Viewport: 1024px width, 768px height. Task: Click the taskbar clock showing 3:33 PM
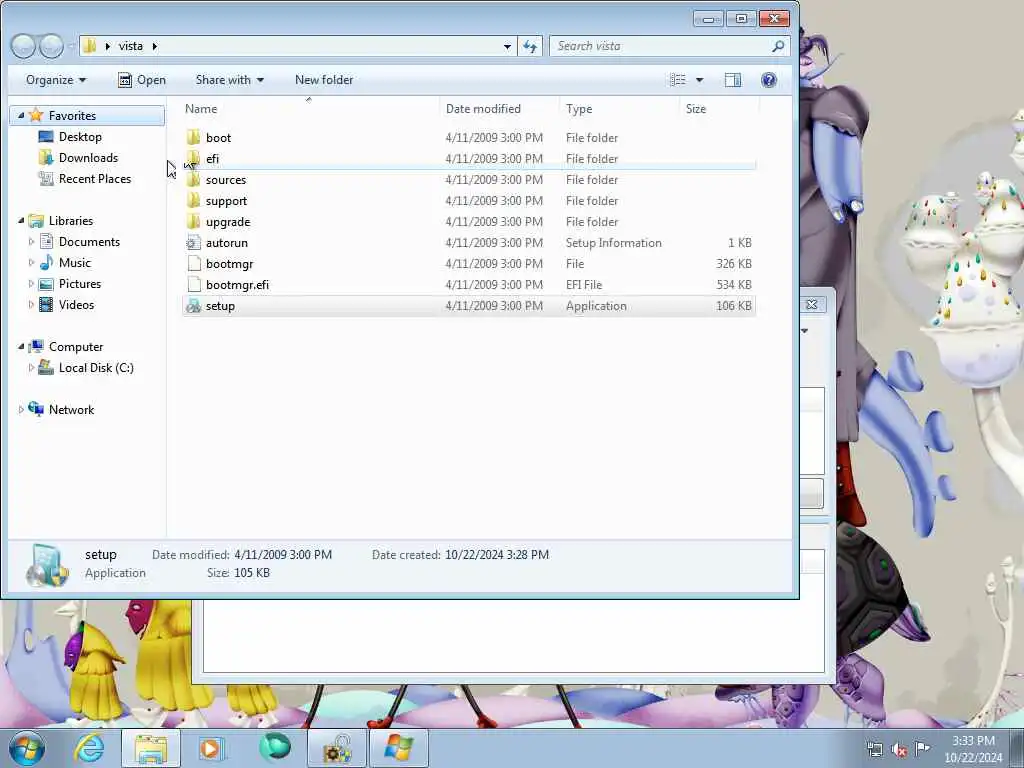pos(973,749)
